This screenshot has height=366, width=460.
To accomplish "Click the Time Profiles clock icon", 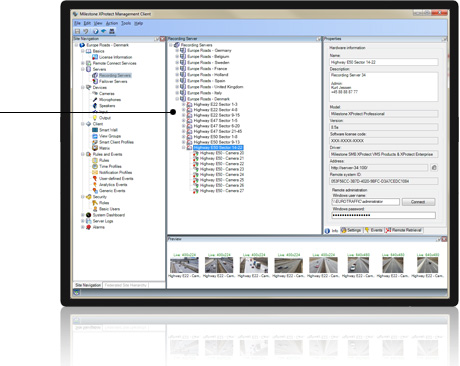I will click(95, 166).
